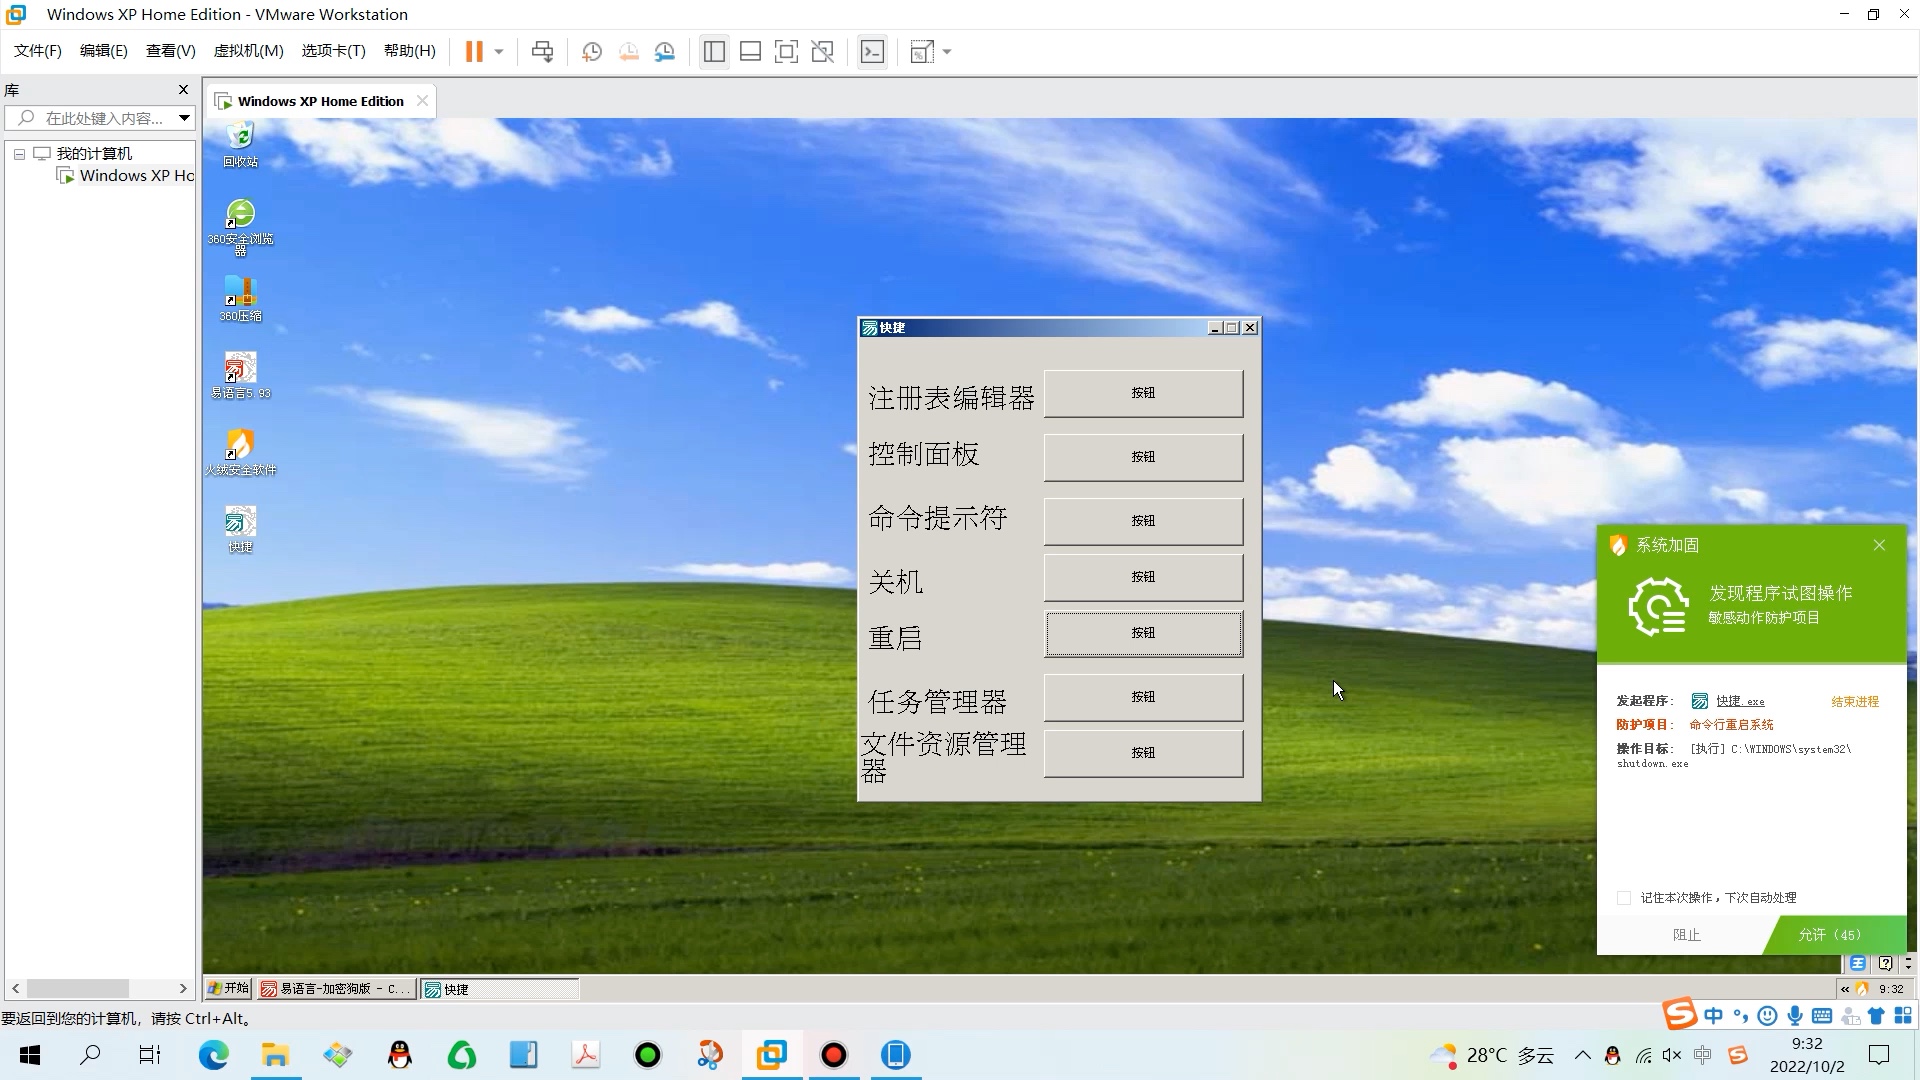This screenshot has width=1920, height=1080.
Task: Toggle the console view icon
Action: tap(872, 52)
